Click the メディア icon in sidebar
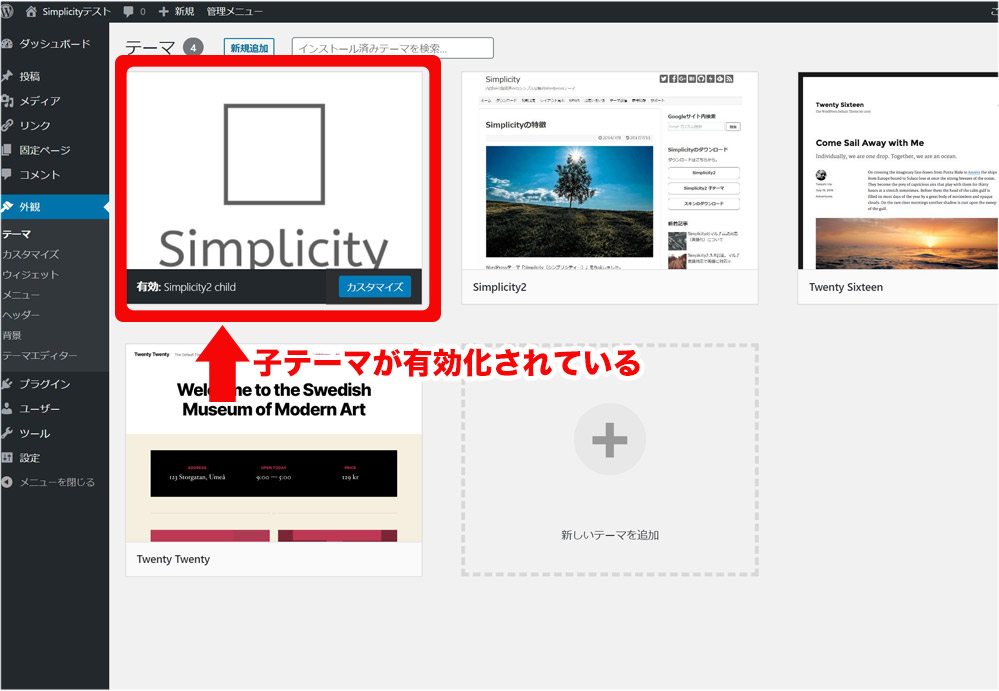999x691 pixels. [x=7, y=101]
